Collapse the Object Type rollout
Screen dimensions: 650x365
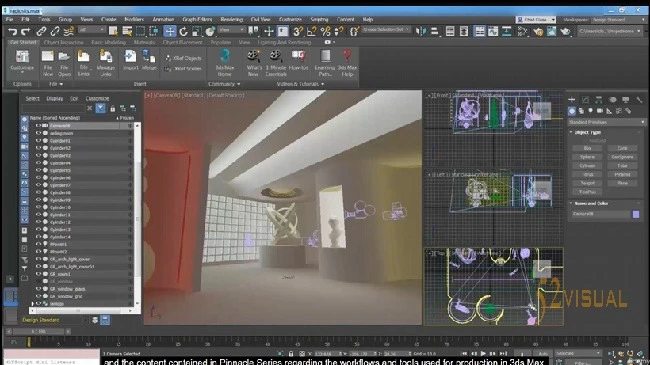point(571,132)
